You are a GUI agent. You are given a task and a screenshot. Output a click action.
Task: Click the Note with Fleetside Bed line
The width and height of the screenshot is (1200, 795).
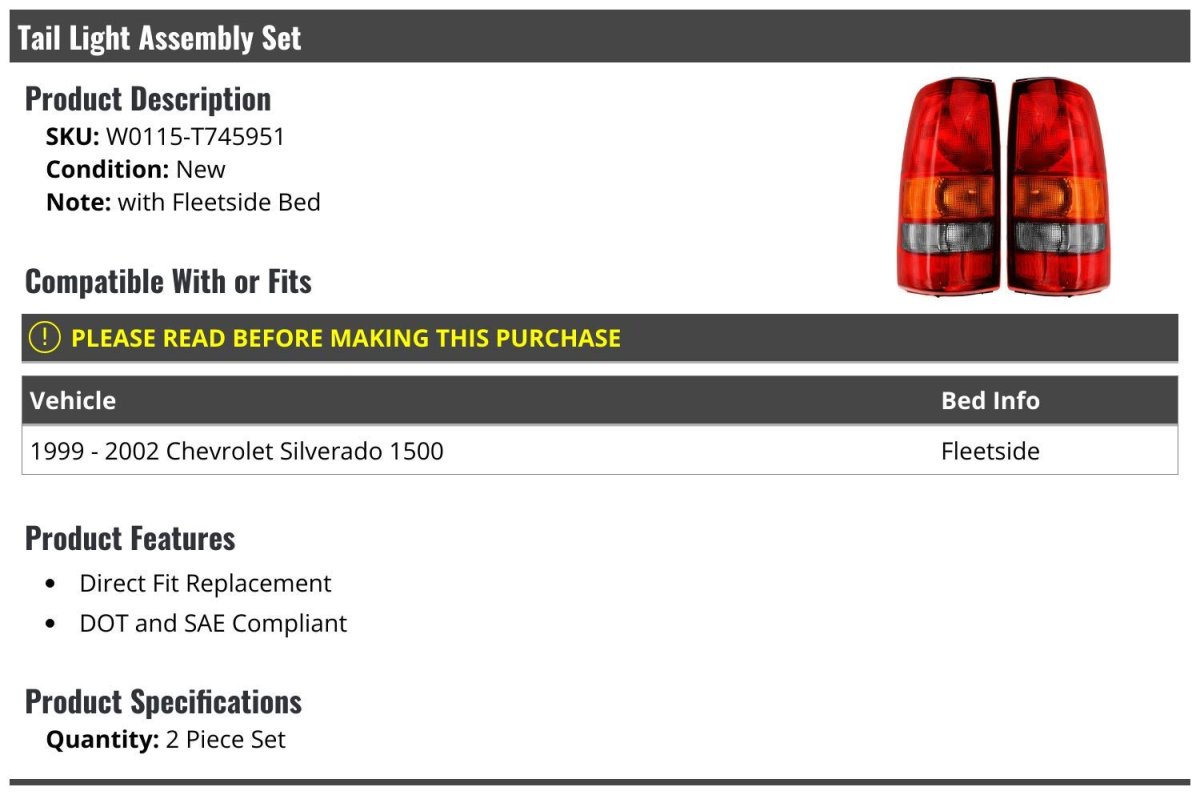(183, 202)
